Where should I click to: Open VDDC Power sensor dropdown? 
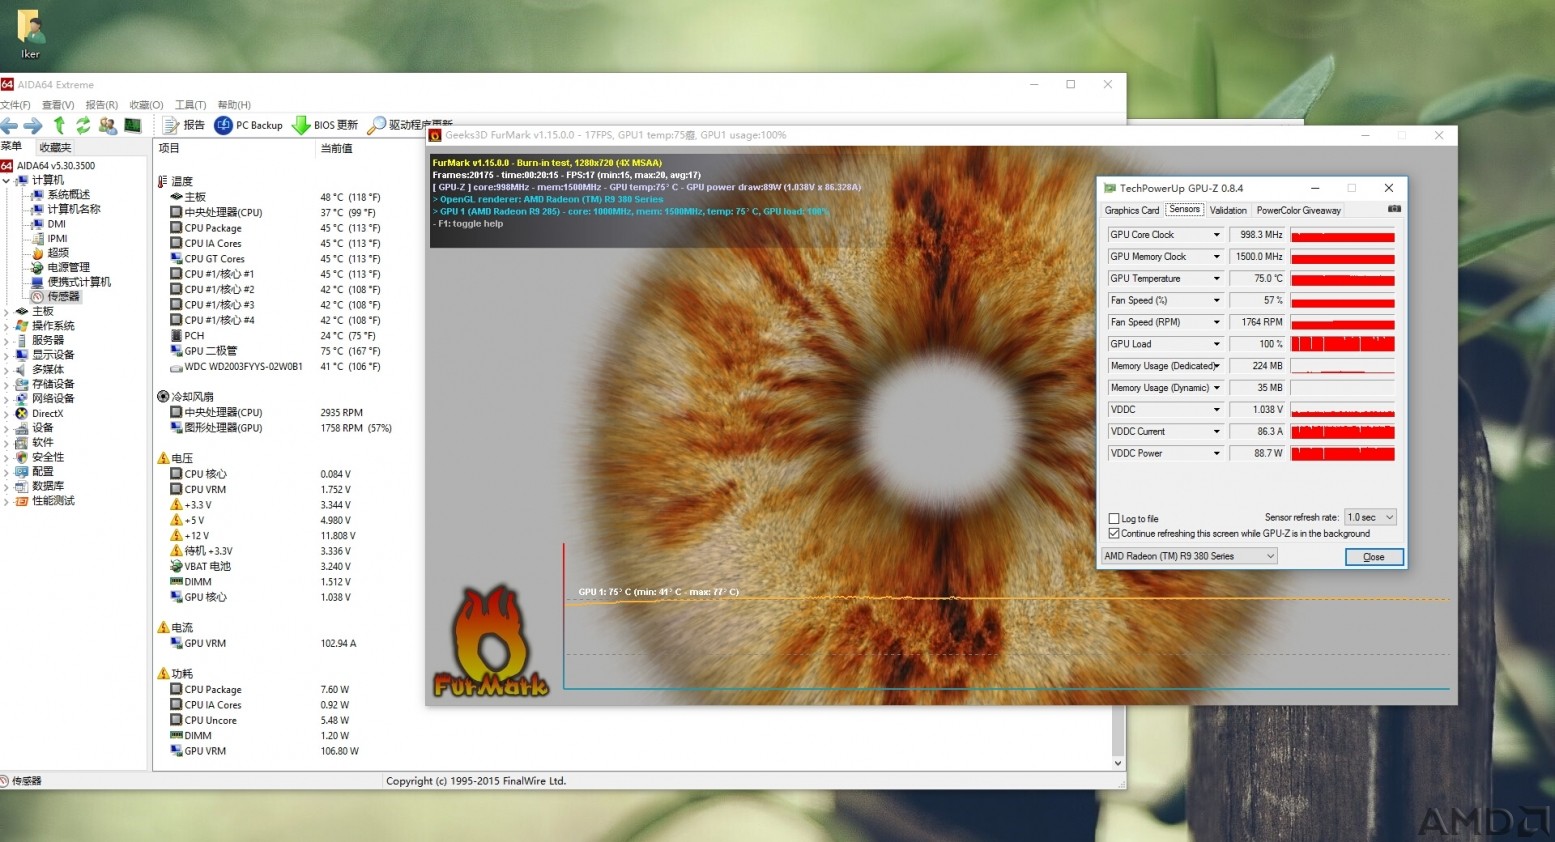coord(1216,453)
